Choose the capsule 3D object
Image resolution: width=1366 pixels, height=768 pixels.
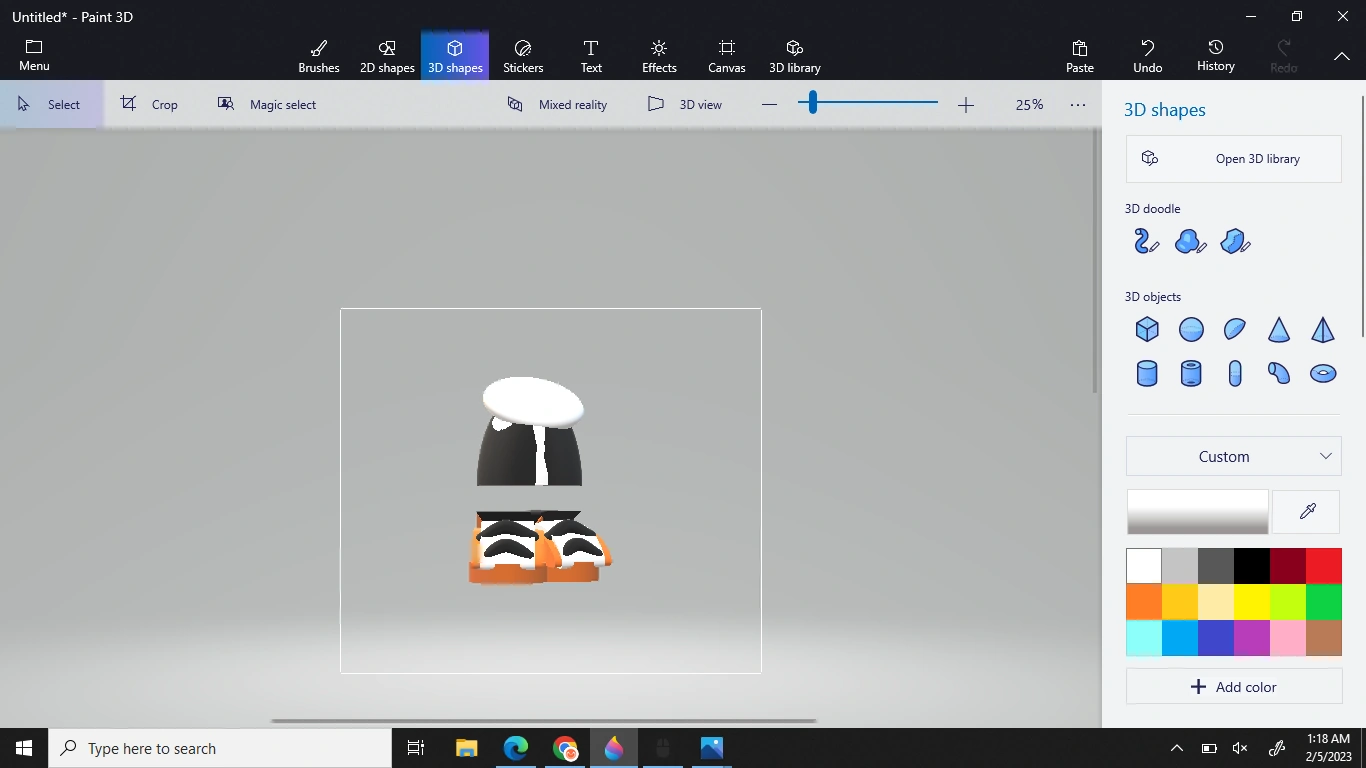[x=1235, y=373]
